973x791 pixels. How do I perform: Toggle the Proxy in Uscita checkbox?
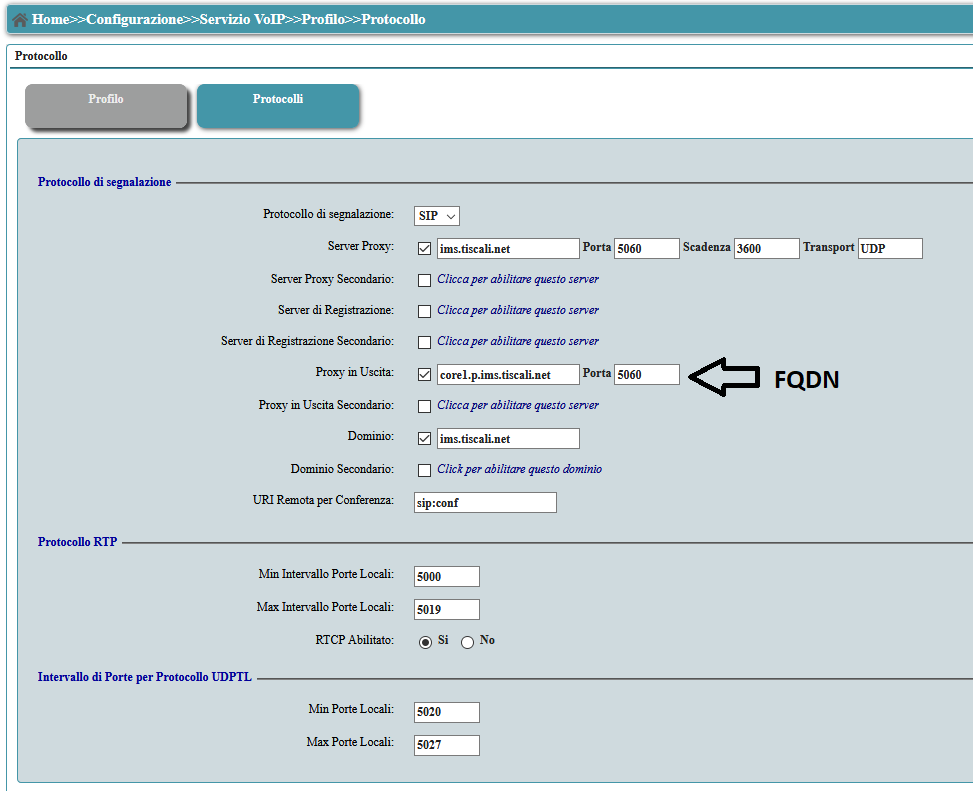tap(424, 375)
